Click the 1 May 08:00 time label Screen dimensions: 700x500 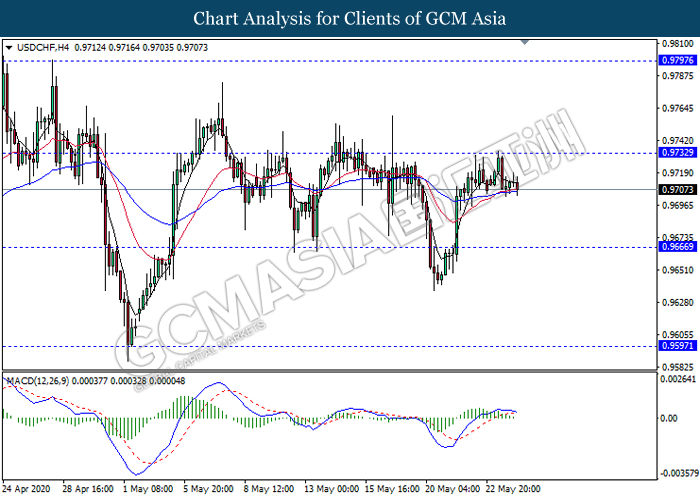point(148,489)
